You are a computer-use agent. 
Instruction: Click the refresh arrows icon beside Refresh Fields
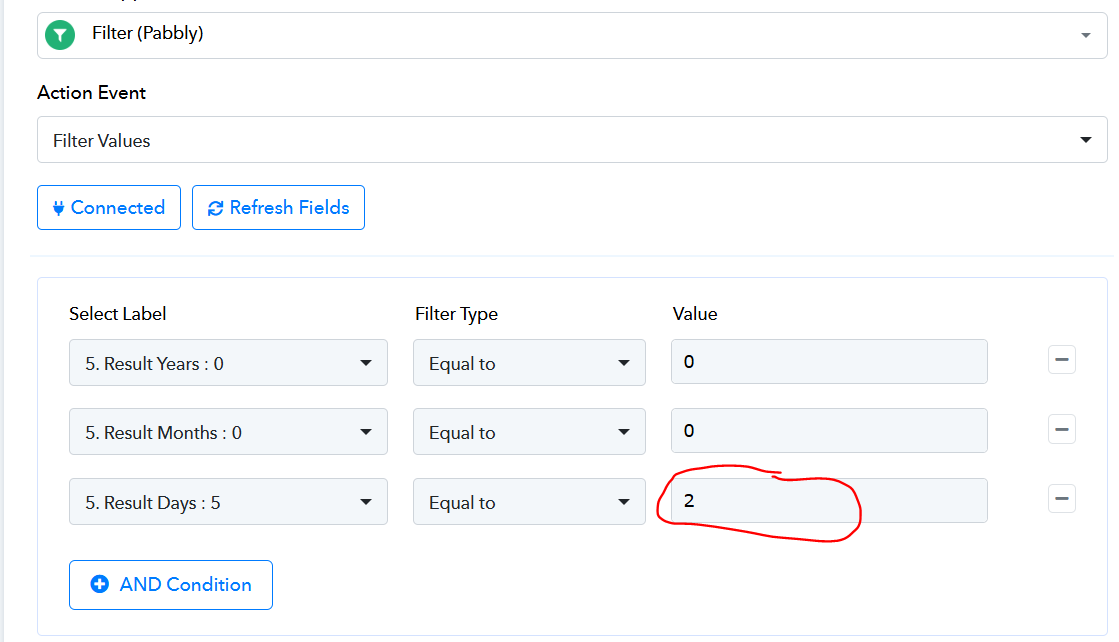(x=215, y=208)
